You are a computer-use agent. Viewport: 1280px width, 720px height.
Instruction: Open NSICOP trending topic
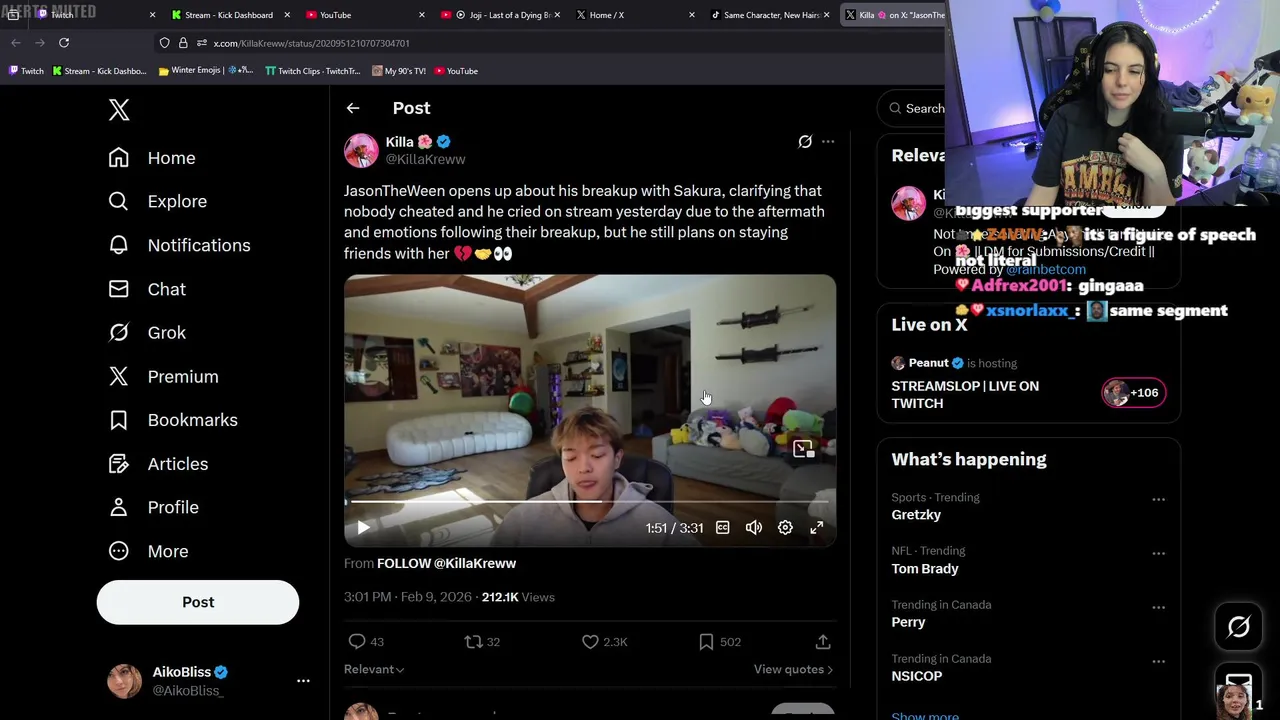(x=917, y=676)
